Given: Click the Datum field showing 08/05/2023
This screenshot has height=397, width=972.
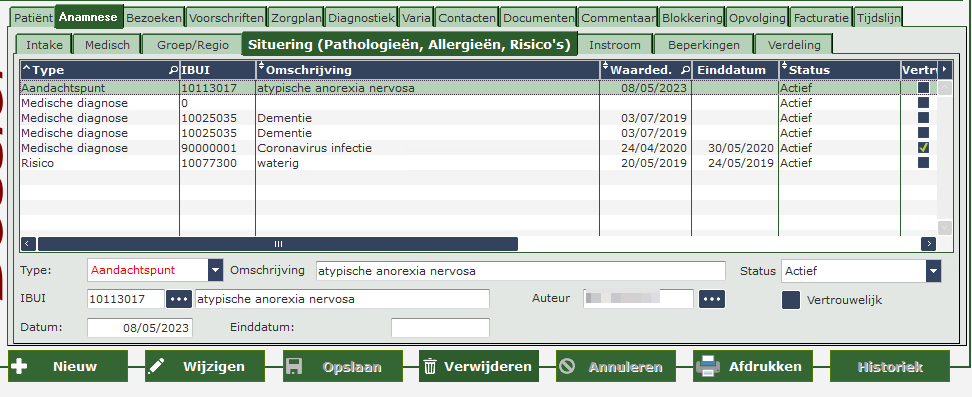Looking at the screenshot, I should pyautogui.click(x=139, y=328).
